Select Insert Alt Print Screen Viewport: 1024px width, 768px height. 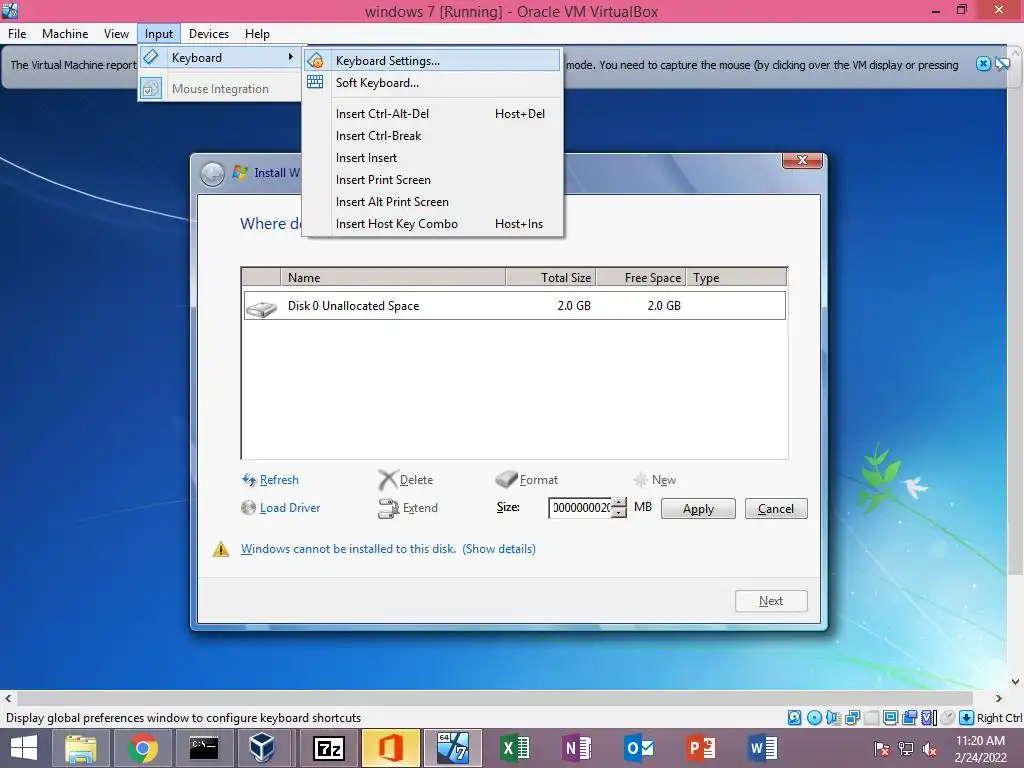(432, 202)
